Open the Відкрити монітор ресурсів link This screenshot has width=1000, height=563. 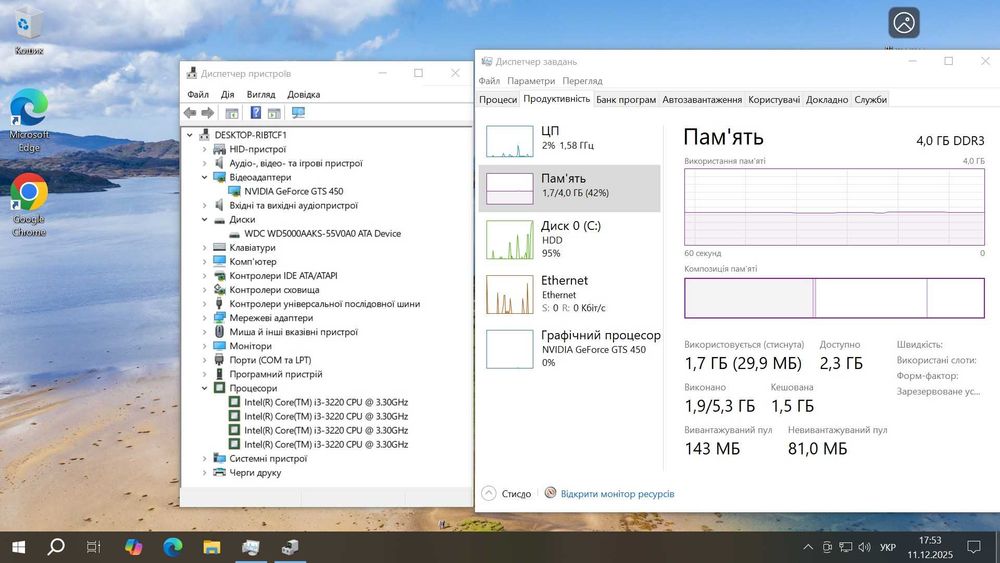[x=617, y=494]
